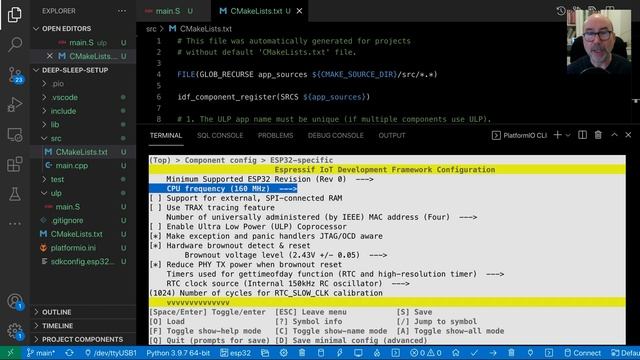The width and height of the screenshot is (640, 360).
Task: Kill terminal with trash icon in panel
Action: pos(598,135)
